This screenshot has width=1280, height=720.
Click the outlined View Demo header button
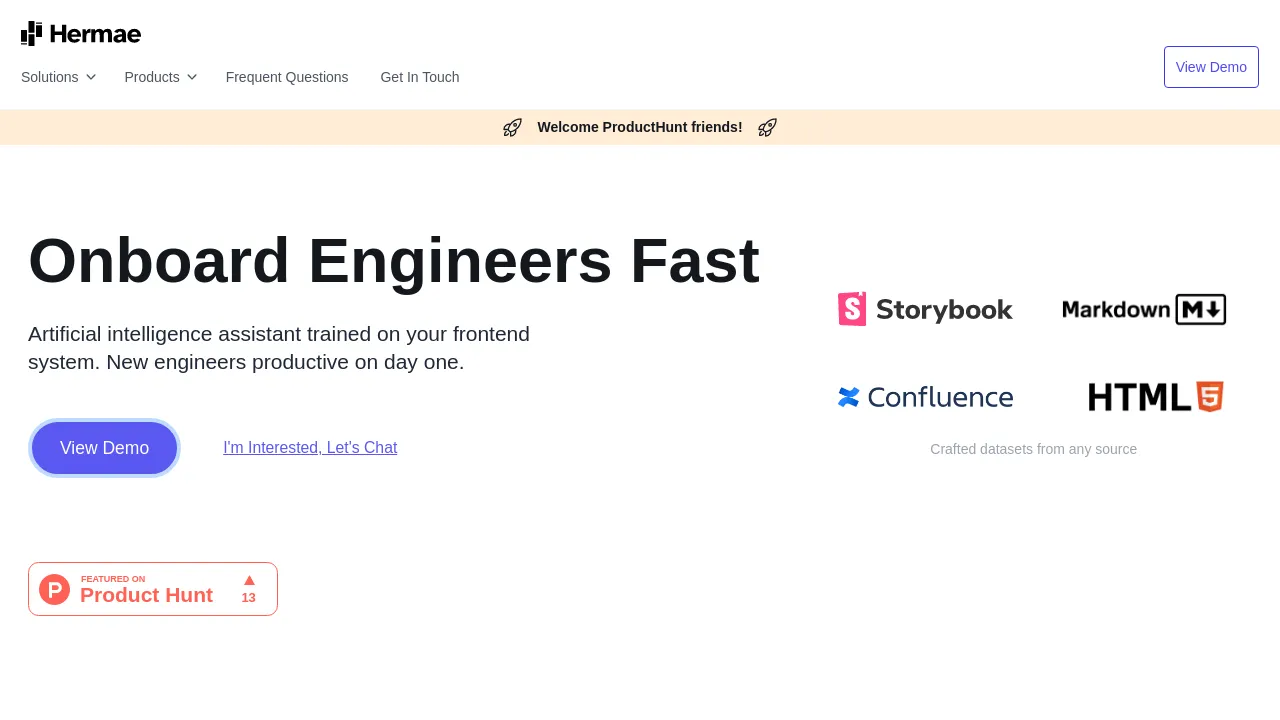pos(1211,67)
